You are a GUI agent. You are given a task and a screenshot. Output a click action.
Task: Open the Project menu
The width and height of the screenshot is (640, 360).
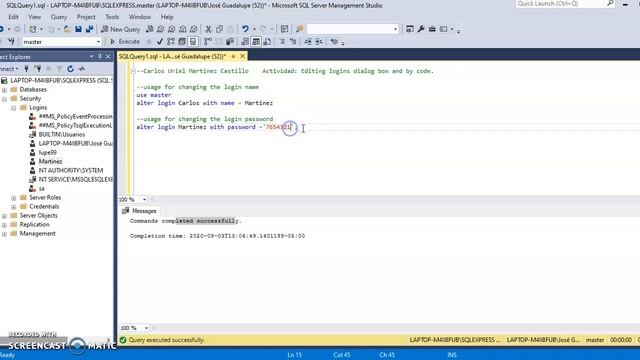[x=86, y=17]
